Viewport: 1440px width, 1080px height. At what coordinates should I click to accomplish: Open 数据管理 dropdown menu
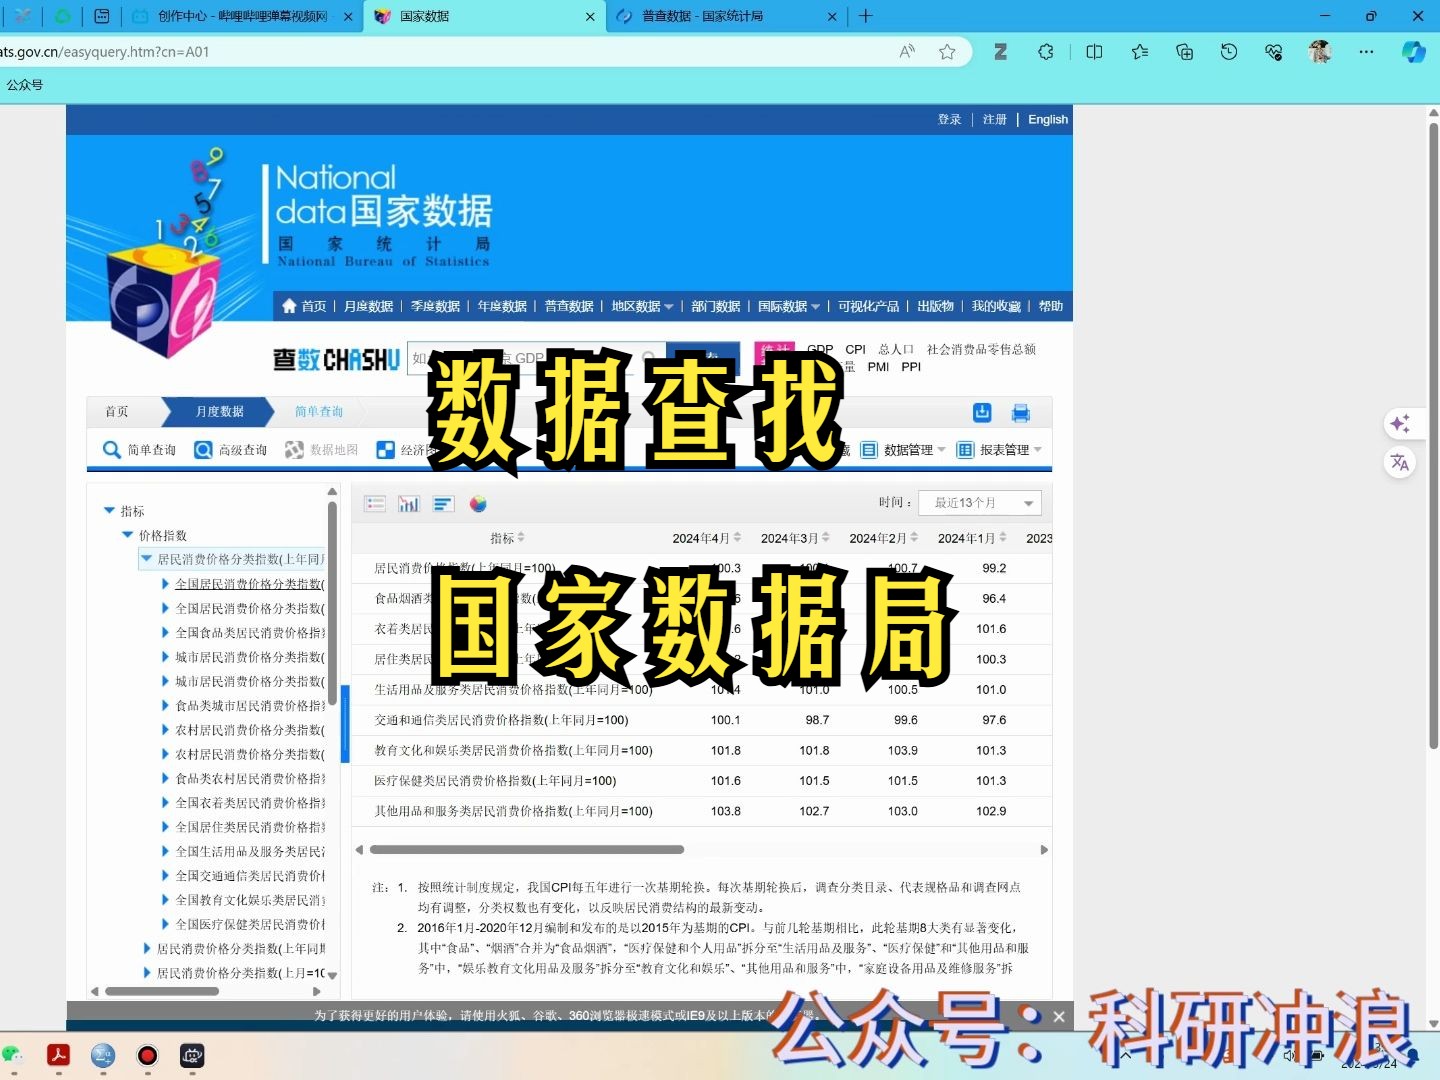pyautogui.click(x=903, y=450)
